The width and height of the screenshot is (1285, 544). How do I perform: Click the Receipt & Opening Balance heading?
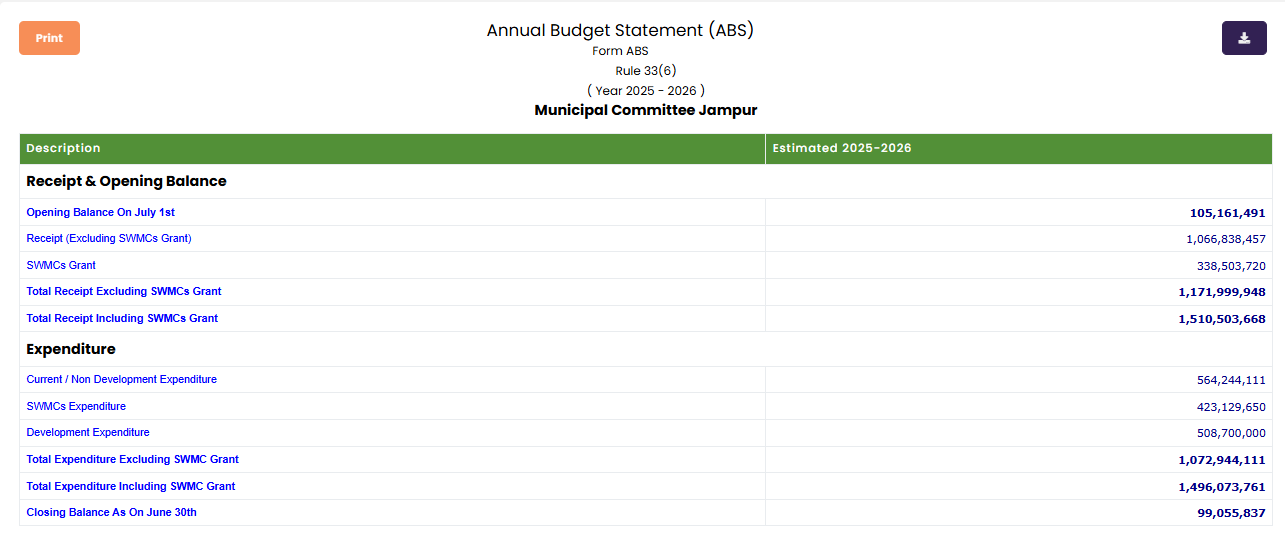126,181
